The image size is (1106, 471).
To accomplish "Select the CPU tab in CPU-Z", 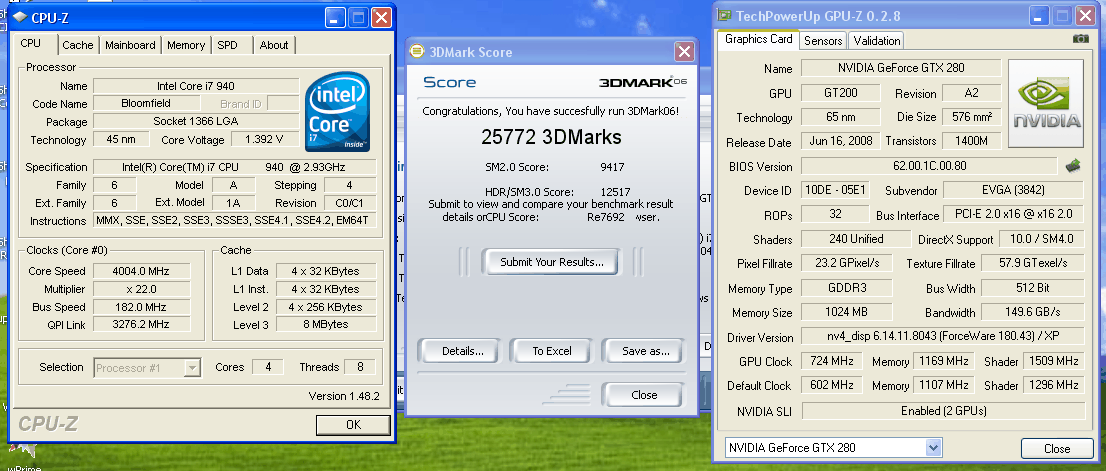I will [x=30, y=44].
